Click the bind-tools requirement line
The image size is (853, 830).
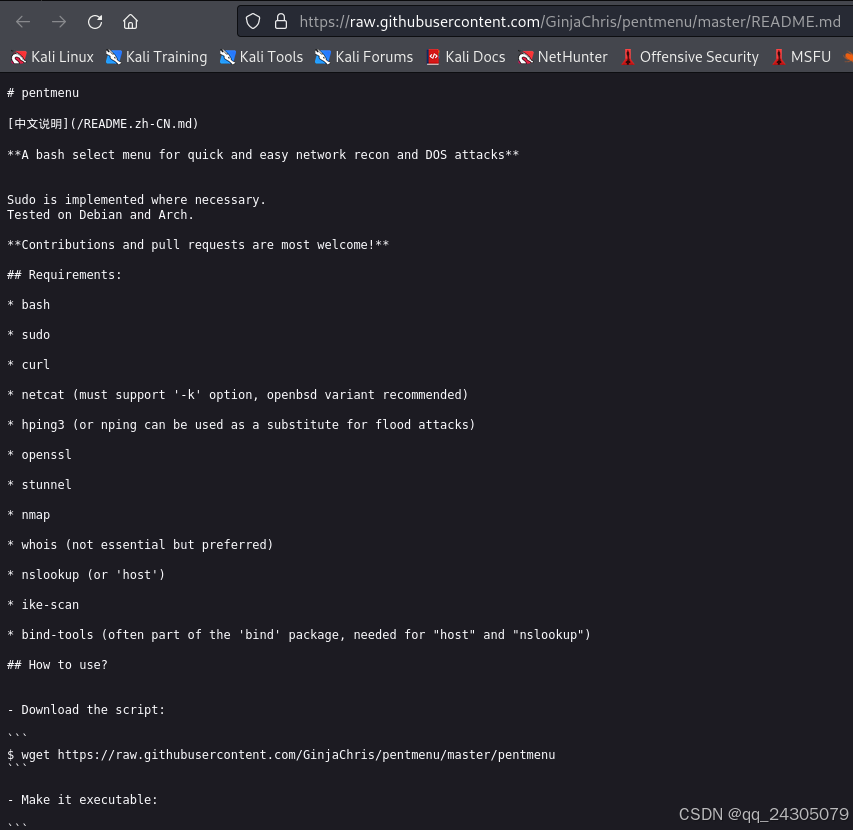[x=299, y=635]
